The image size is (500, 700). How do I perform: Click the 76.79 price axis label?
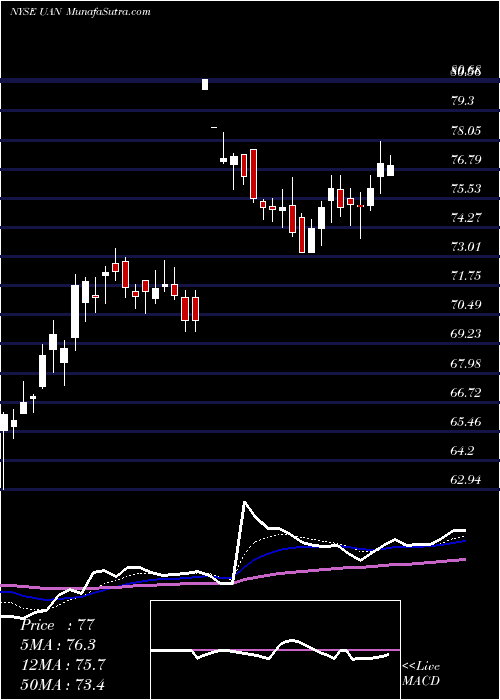(x=466, y=159)
